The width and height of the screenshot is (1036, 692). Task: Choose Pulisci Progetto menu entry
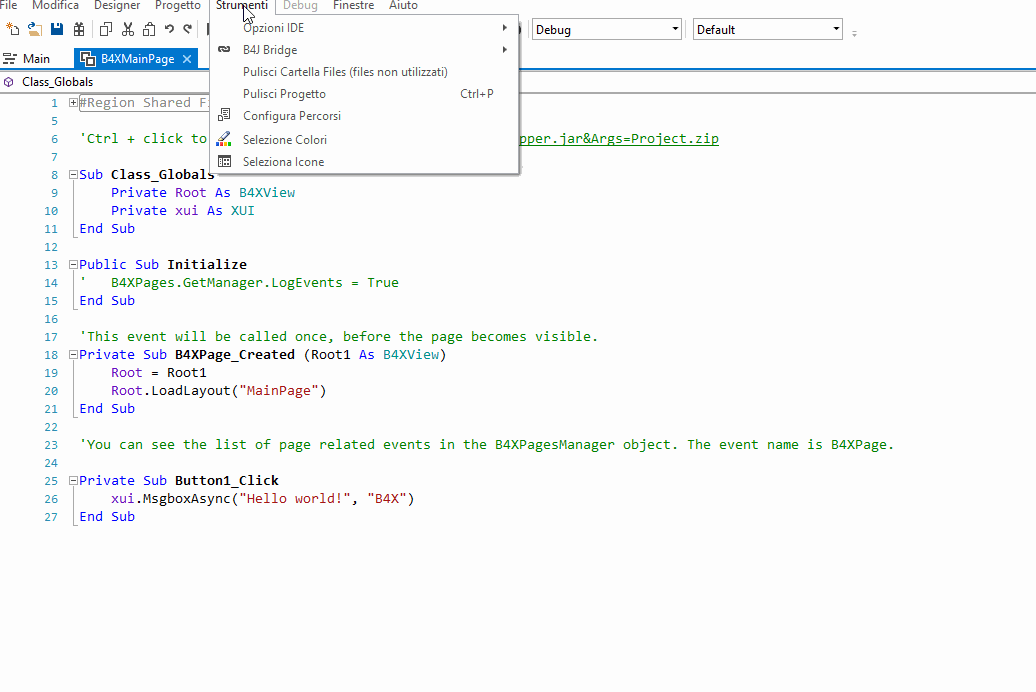pos(364,93)
